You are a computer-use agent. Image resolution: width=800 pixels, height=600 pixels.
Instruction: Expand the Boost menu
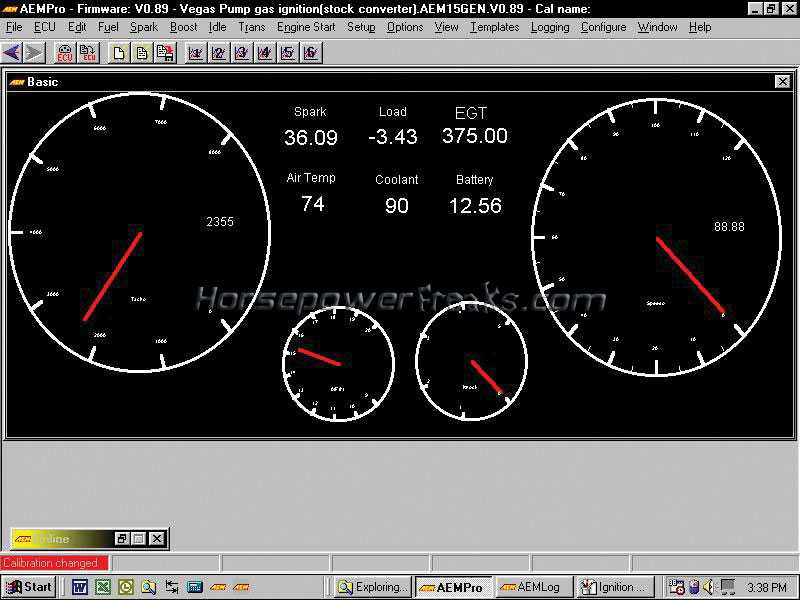click(183, 27)
